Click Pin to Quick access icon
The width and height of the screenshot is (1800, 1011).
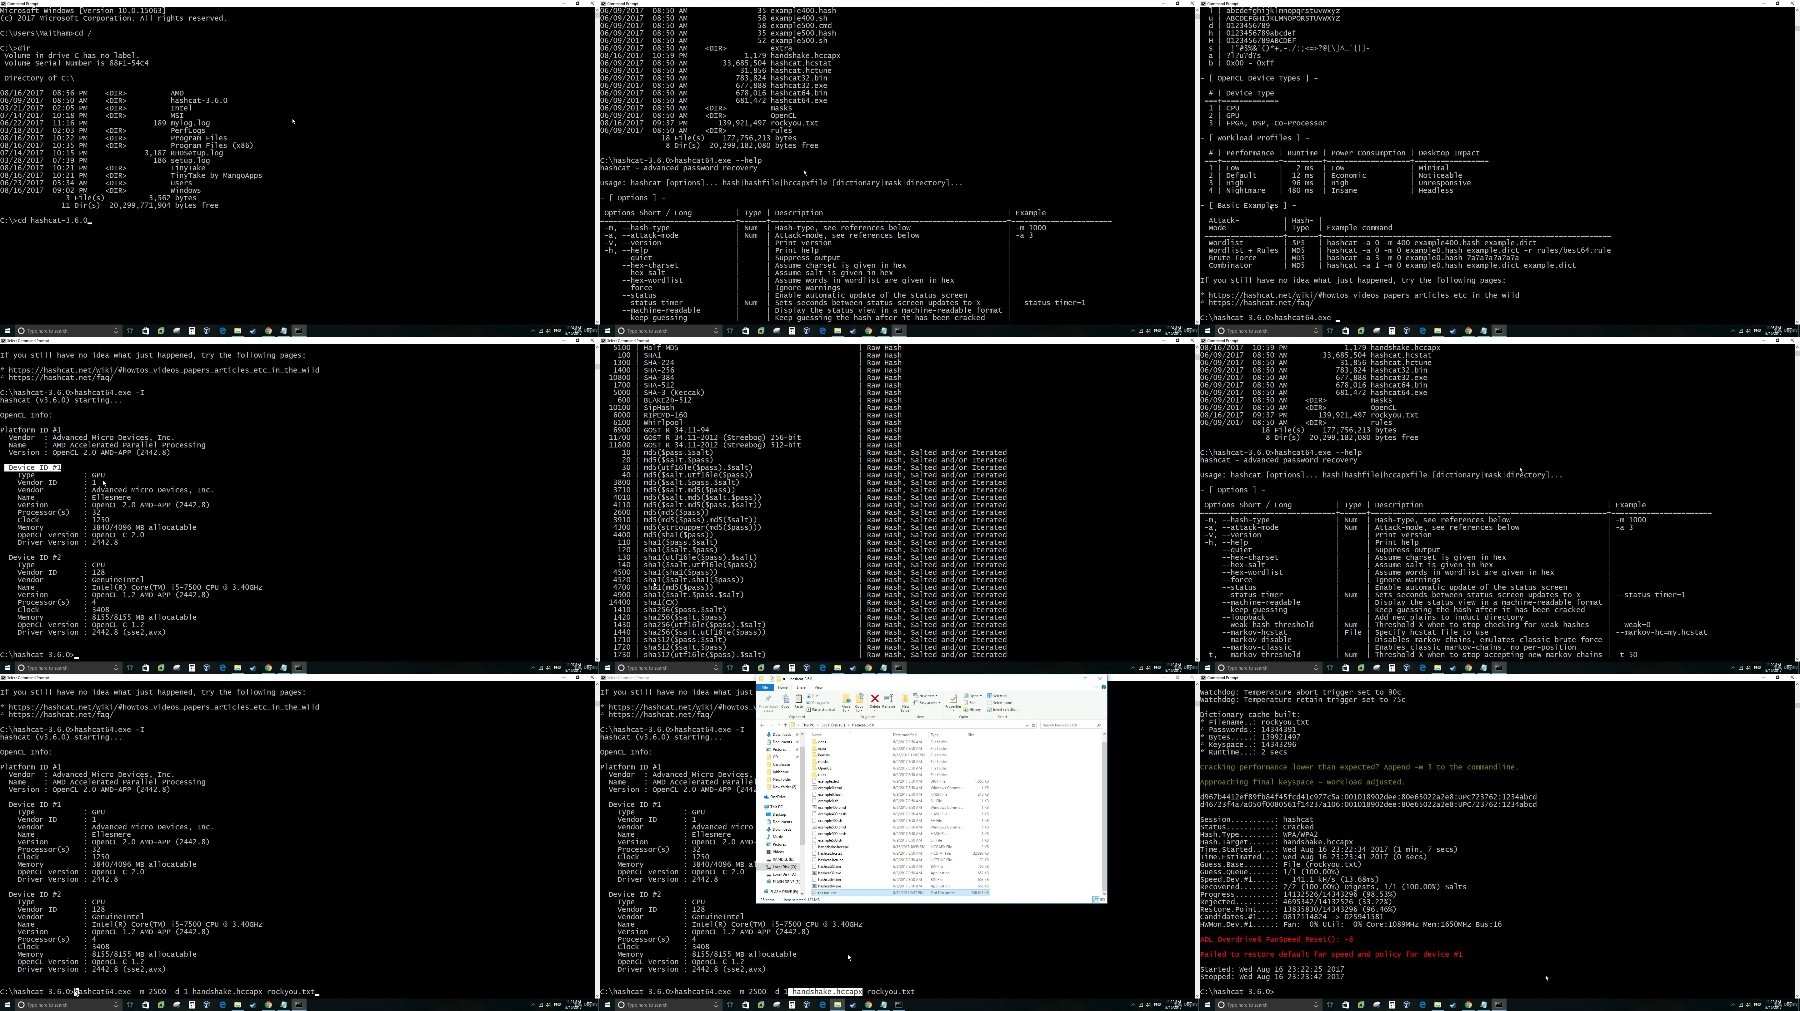coord(768,704)
